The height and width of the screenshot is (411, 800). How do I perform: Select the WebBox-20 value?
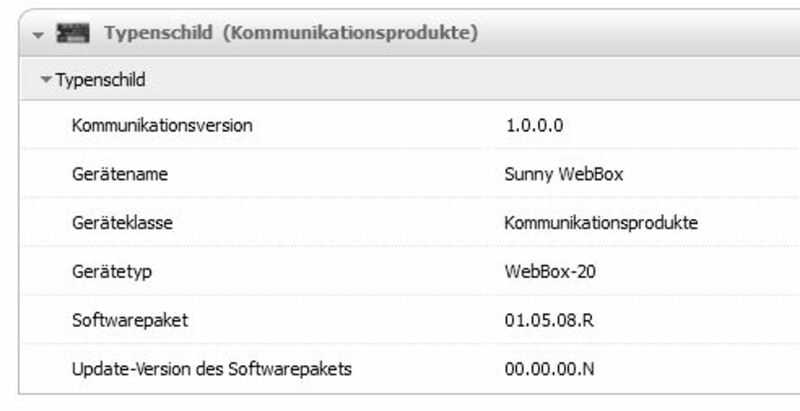coord(550,271)
